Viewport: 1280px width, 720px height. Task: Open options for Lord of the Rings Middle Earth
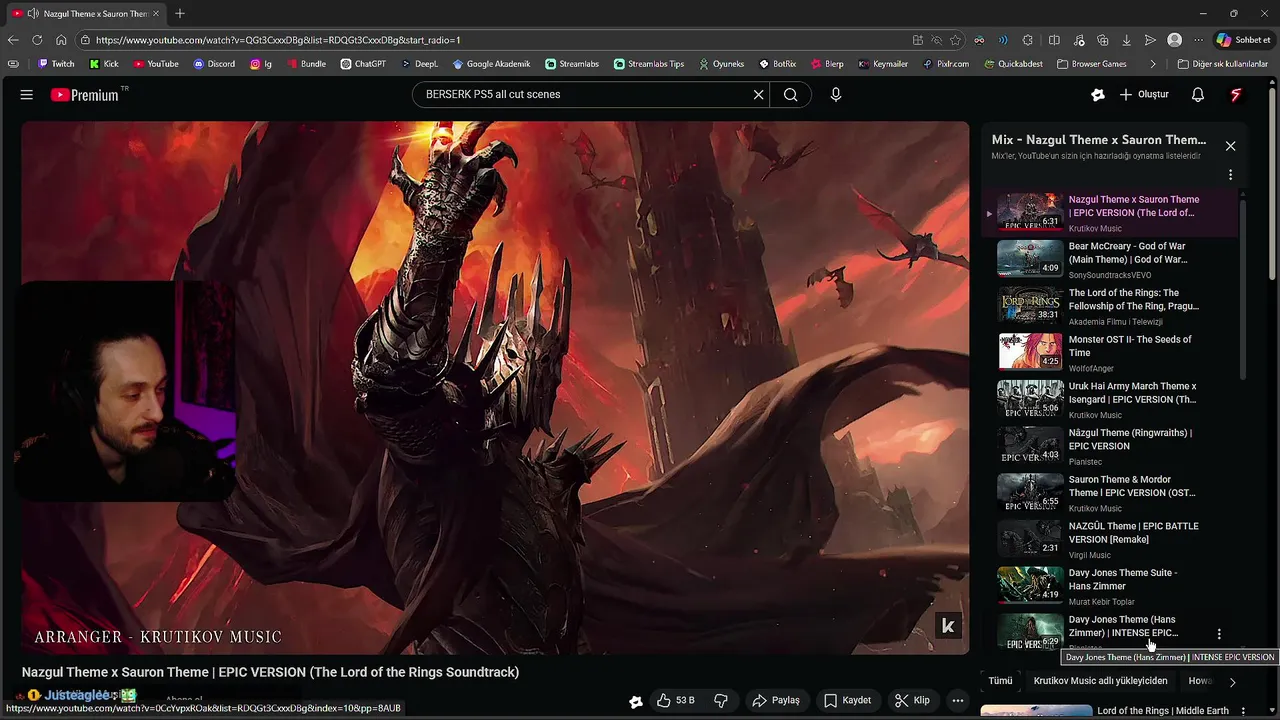(x=1243, y=711)
